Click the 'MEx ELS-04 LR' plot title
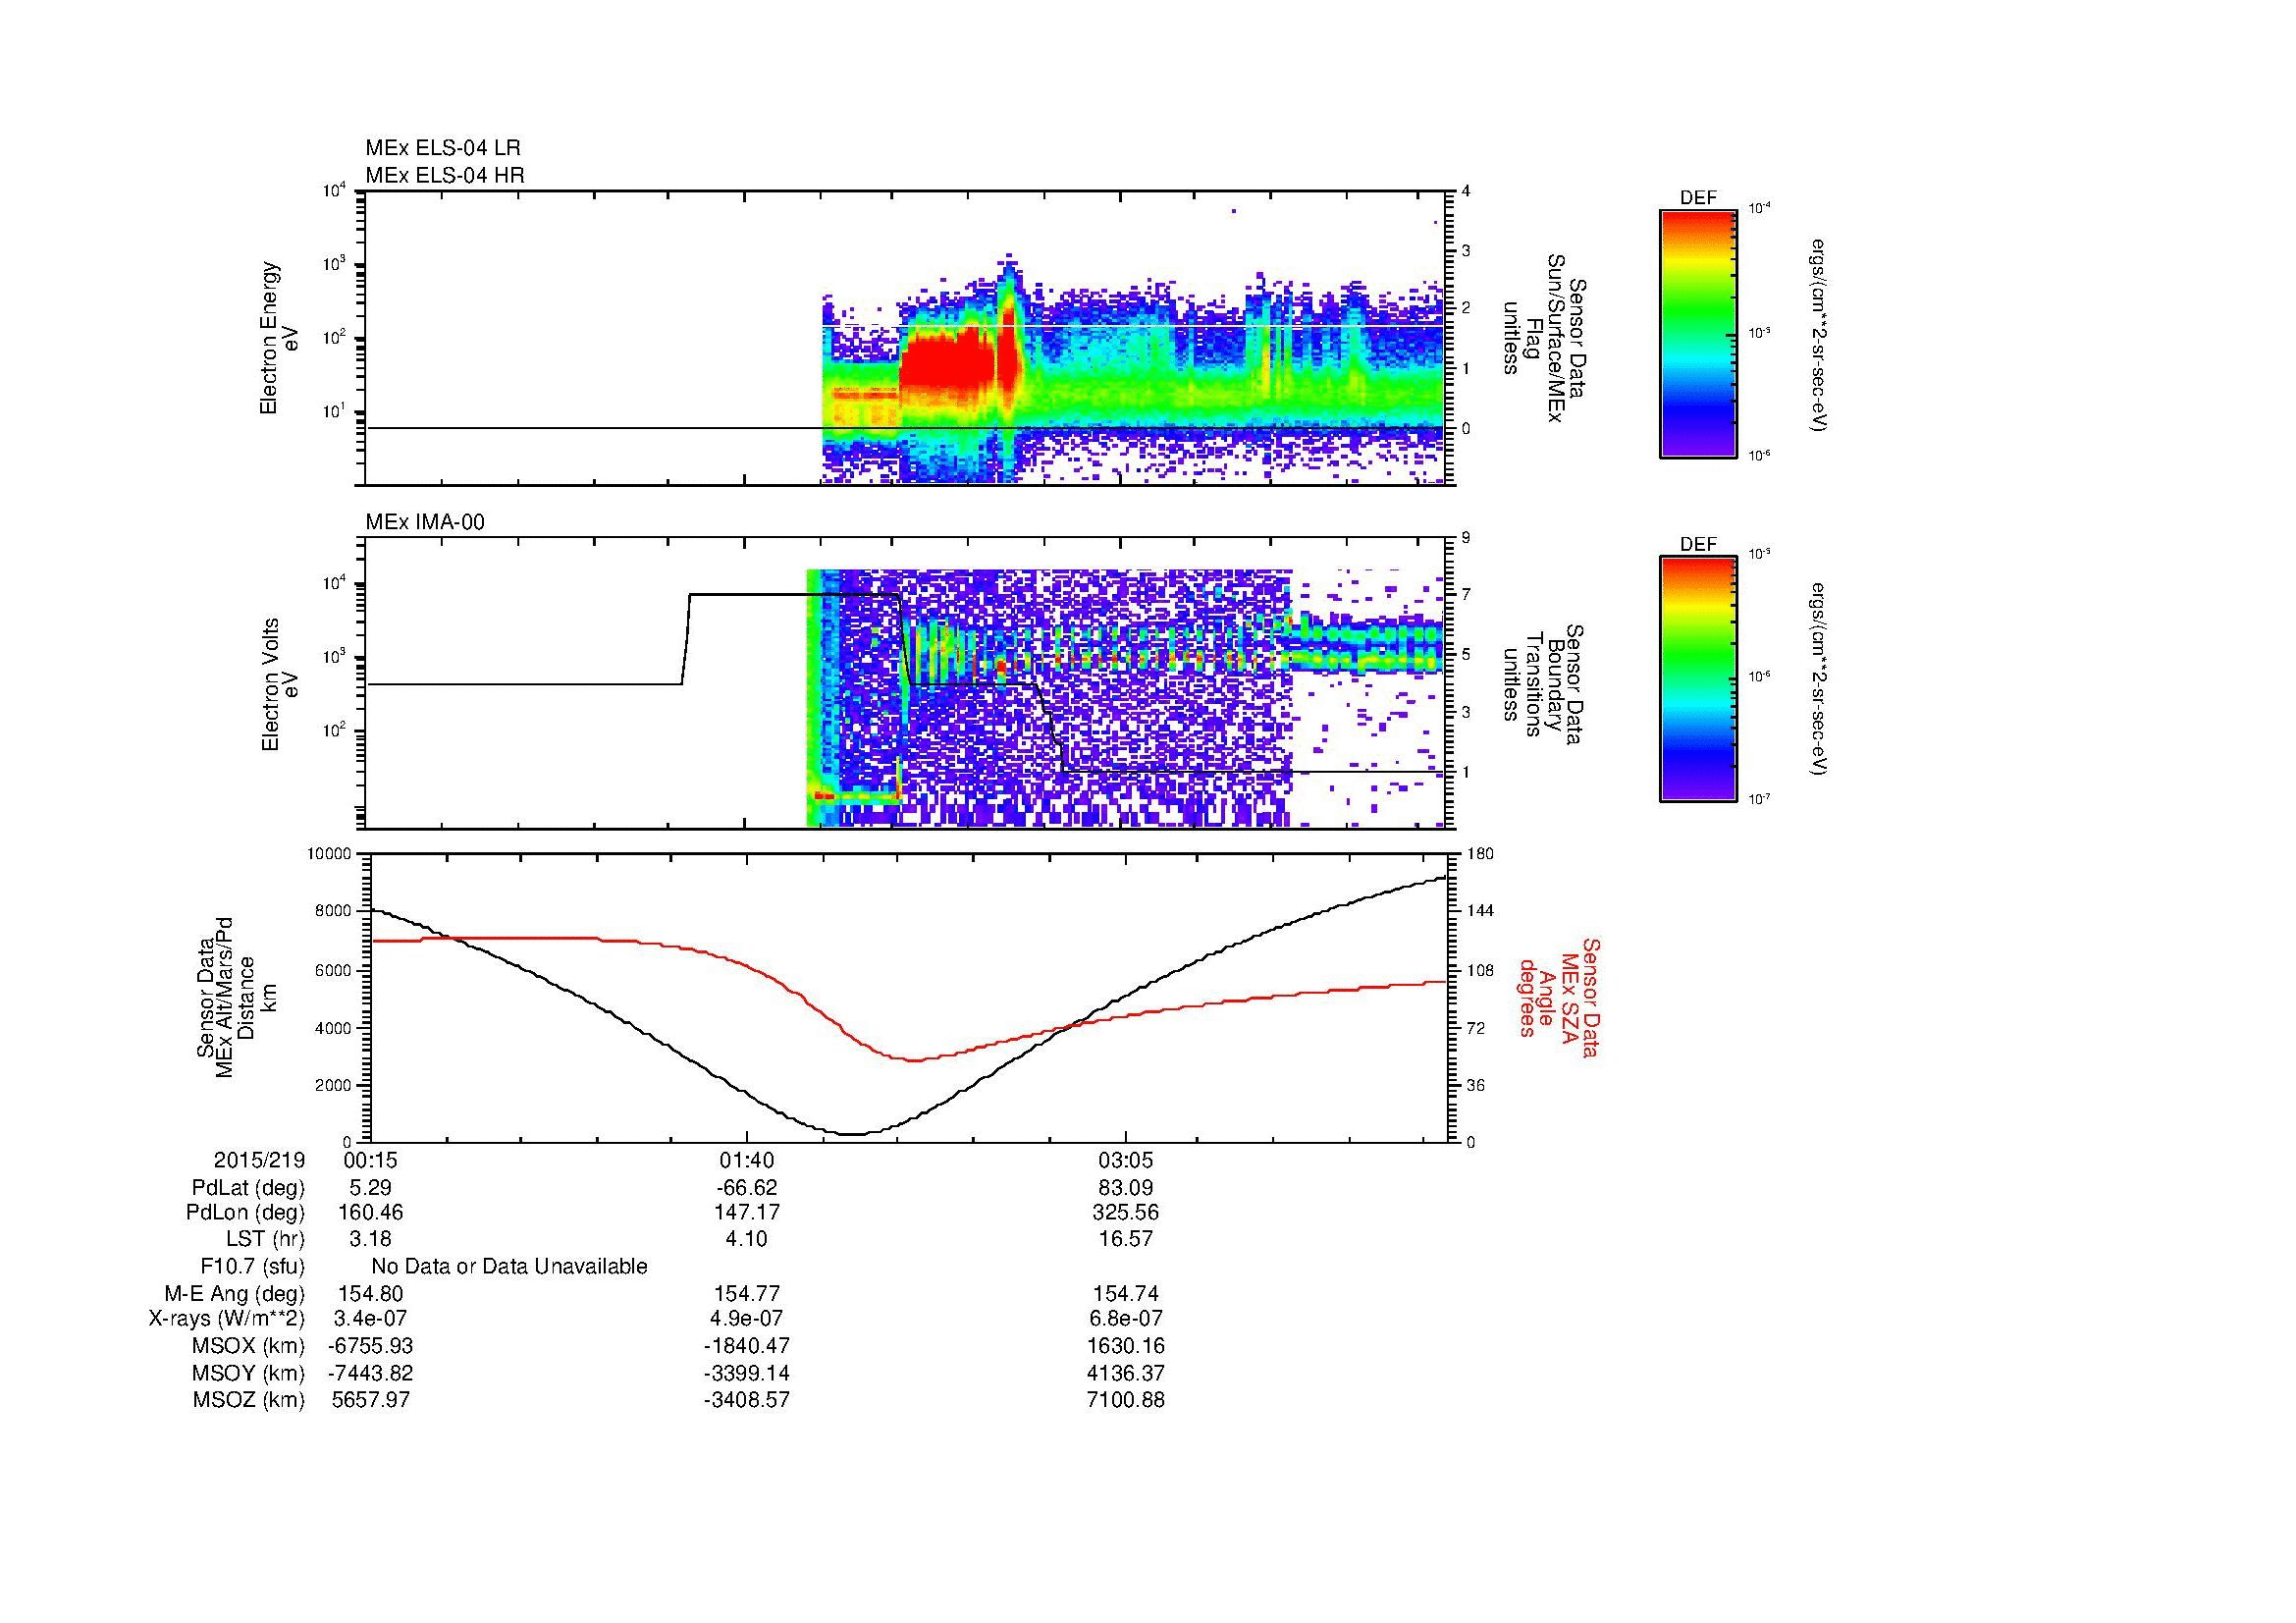This screenshot has width=2296, height=1623. [x=442, y=148]
